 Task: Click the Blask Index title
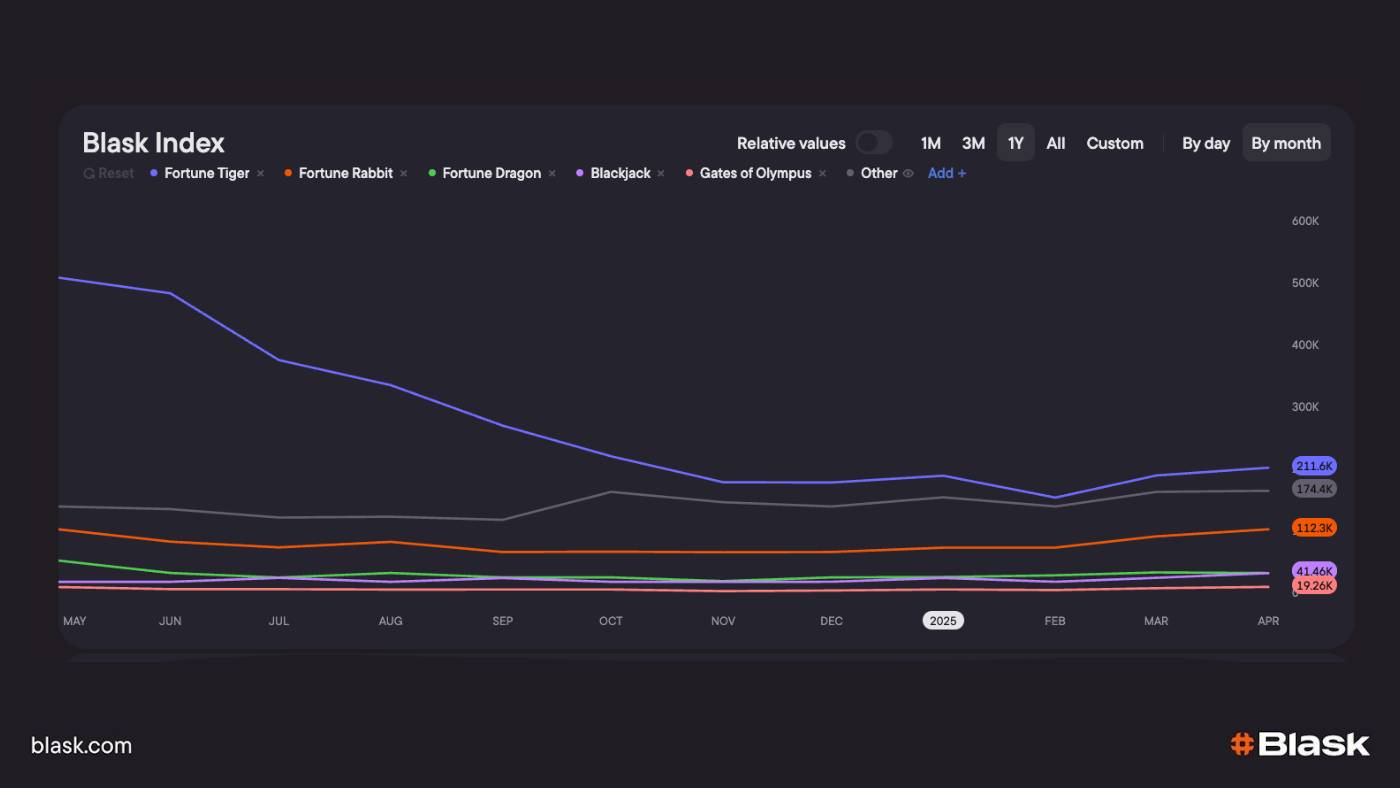[153, 143]
